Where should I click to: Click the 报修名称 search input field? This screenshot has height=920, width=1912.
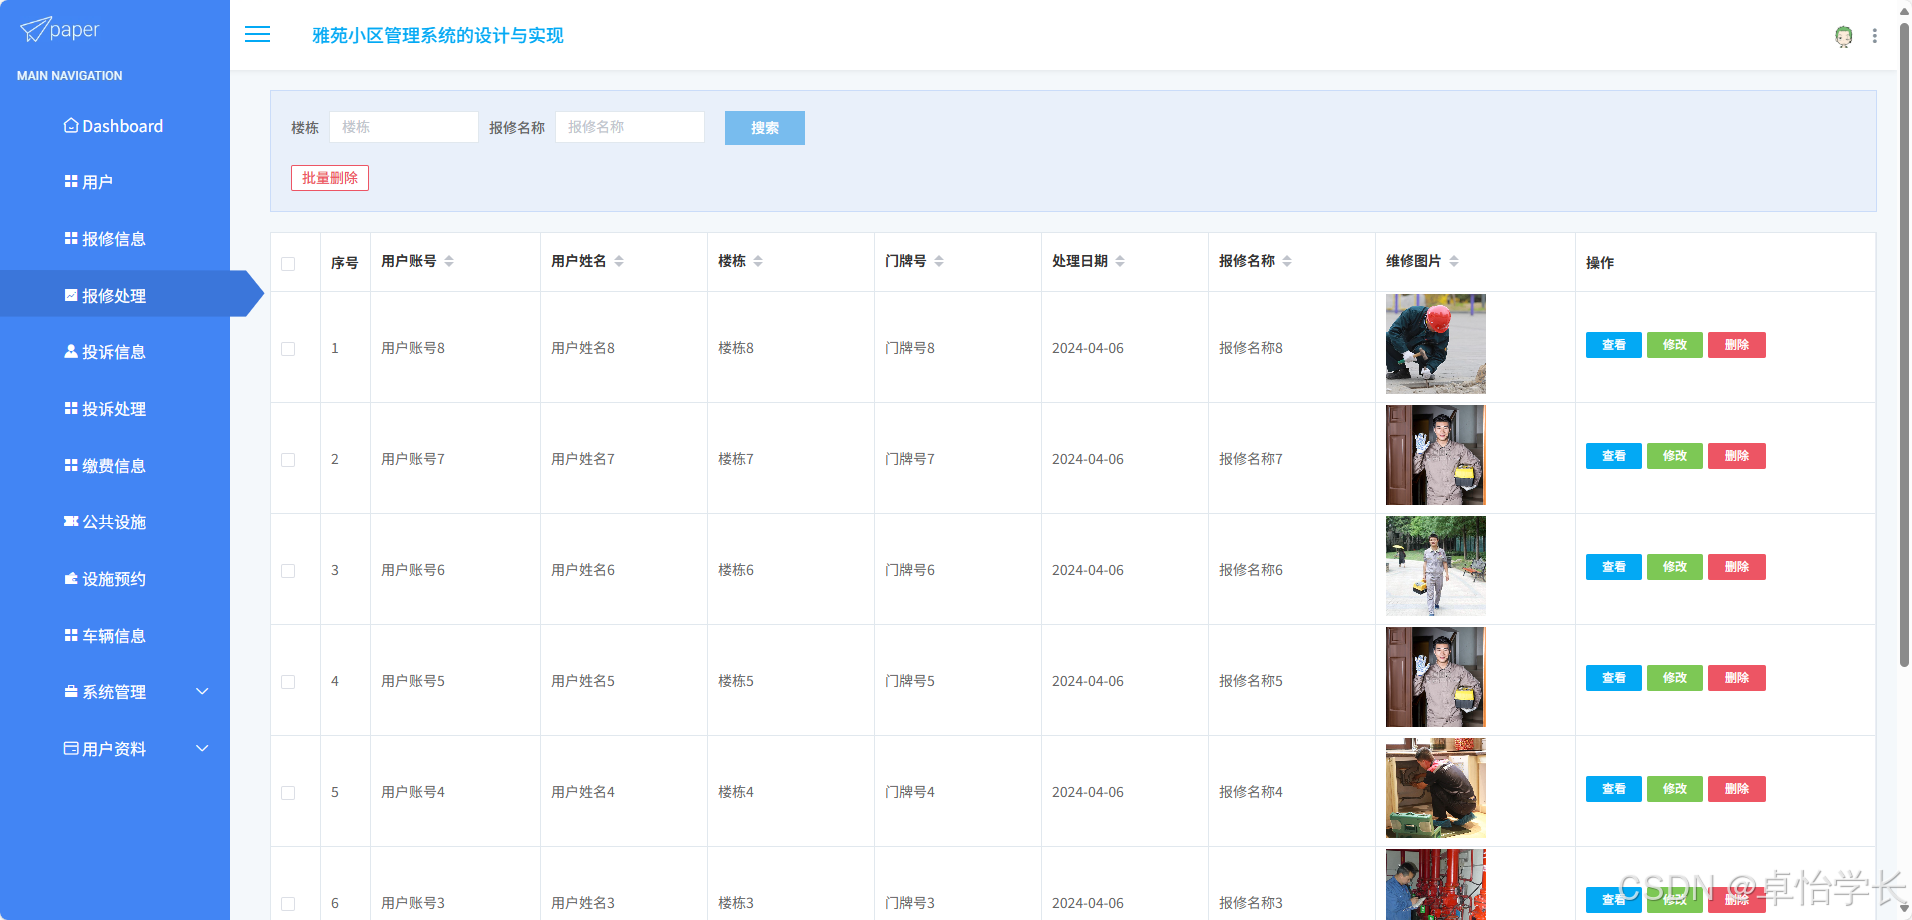(630, 127)
